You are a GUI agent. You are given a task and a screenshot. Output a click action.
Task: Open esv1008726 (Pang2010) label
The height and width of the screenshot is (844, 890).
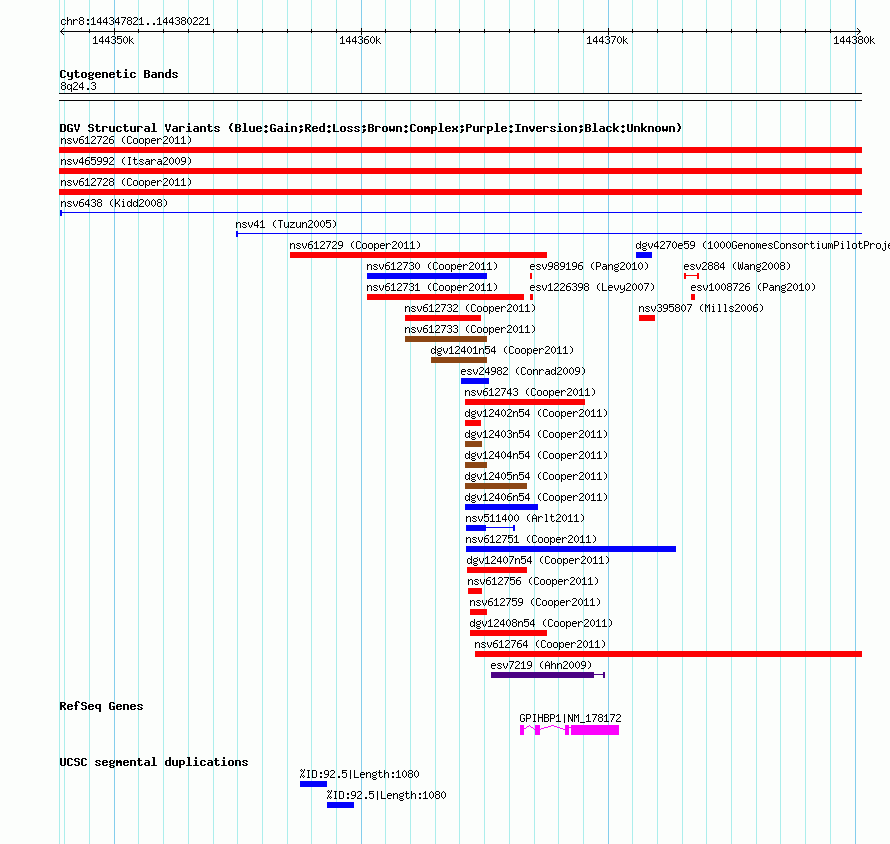pos(753,287)
